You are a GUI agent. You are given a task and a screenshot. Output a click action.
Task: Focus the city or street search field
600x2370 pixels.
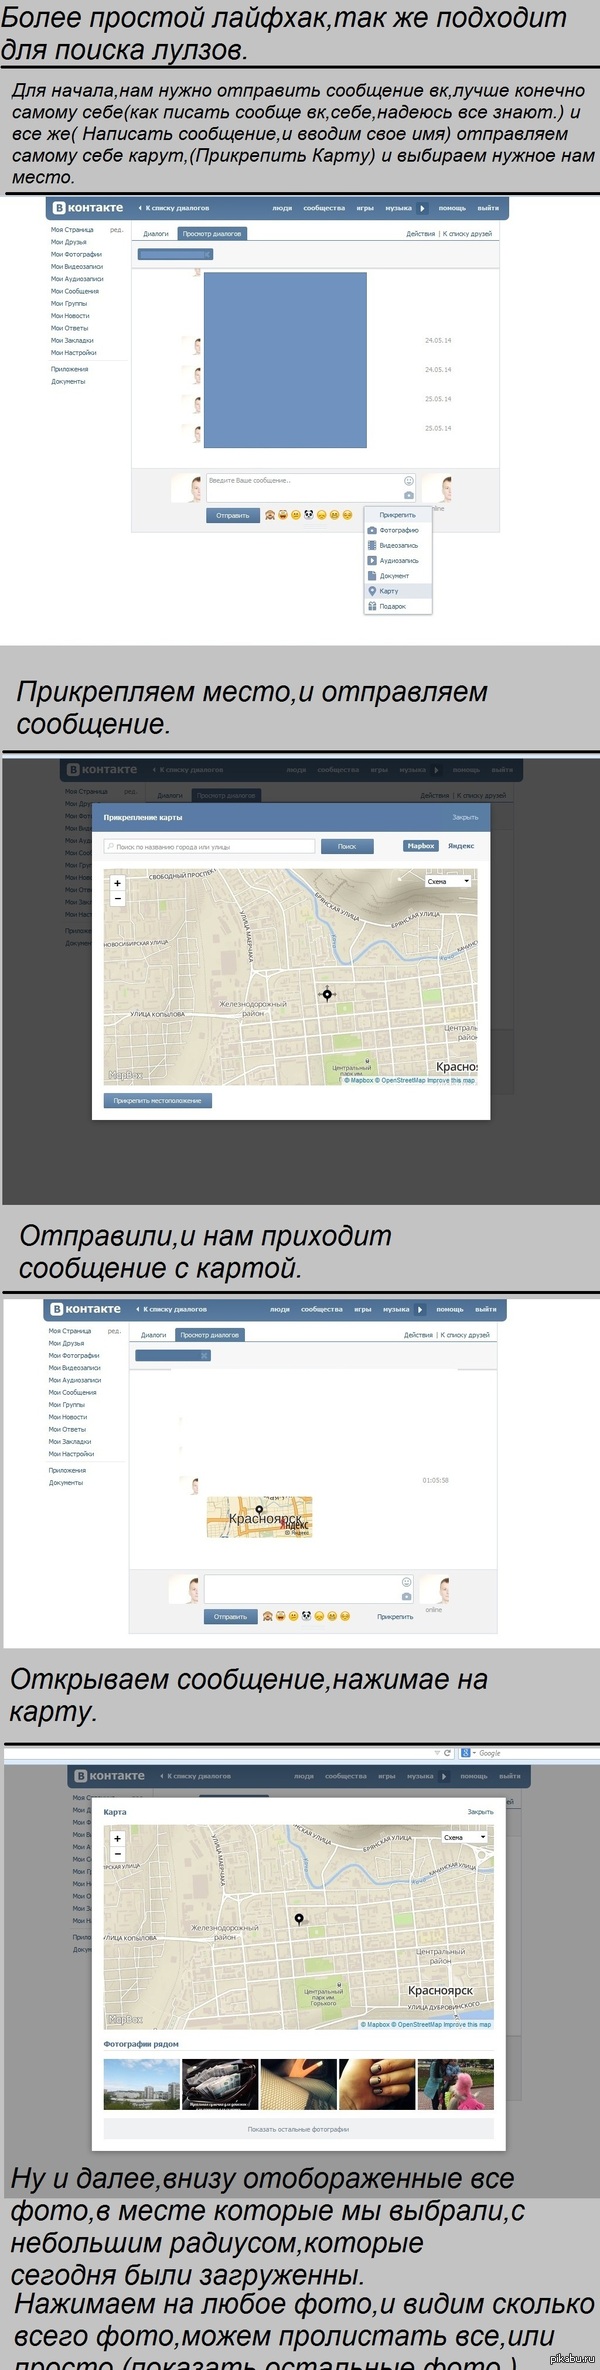(x=209, y=846)
